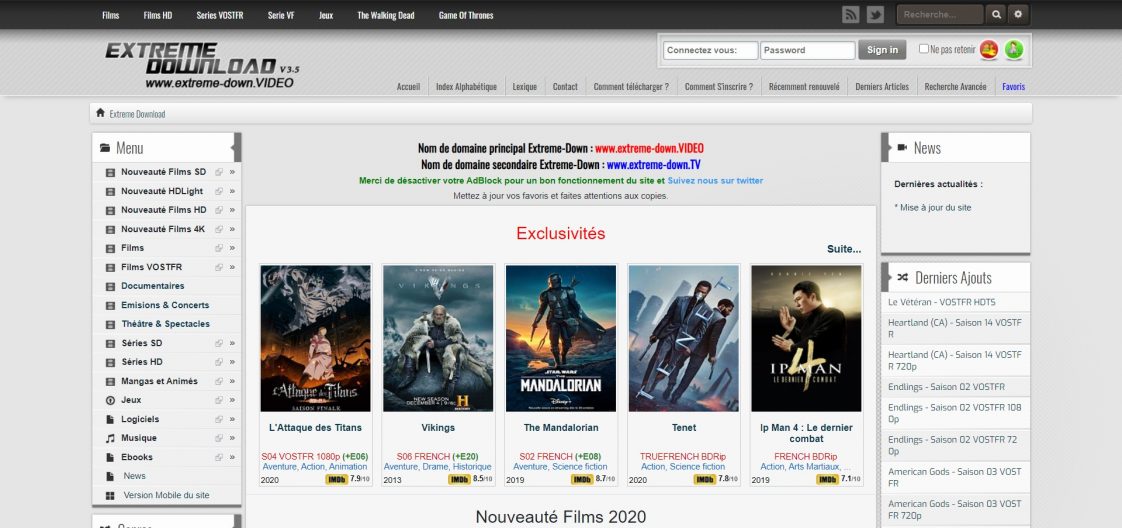Click the Password input field
This screenshot has height=528, width=1122.
tap(807, 50)
